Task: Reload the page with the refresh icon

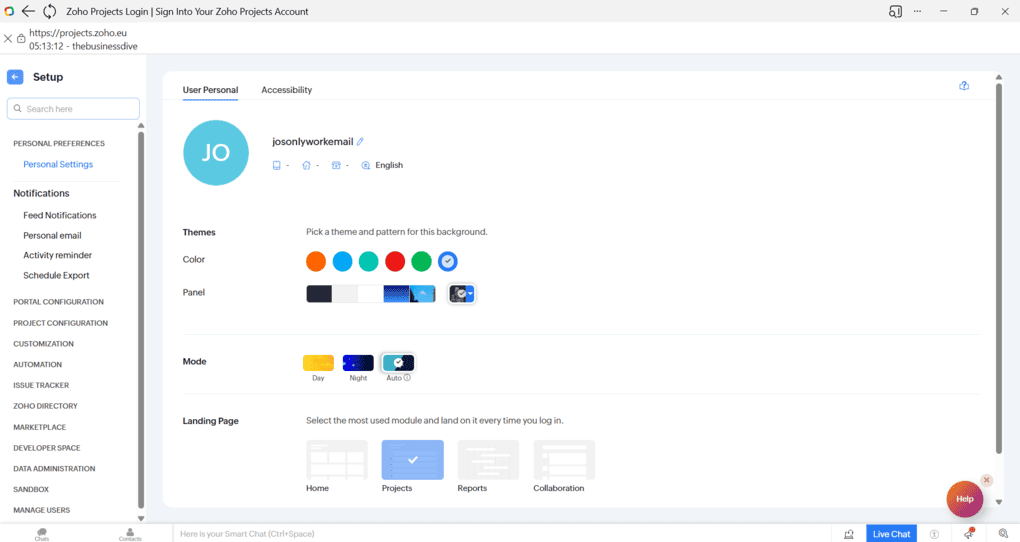Action: tap(50, 11)
